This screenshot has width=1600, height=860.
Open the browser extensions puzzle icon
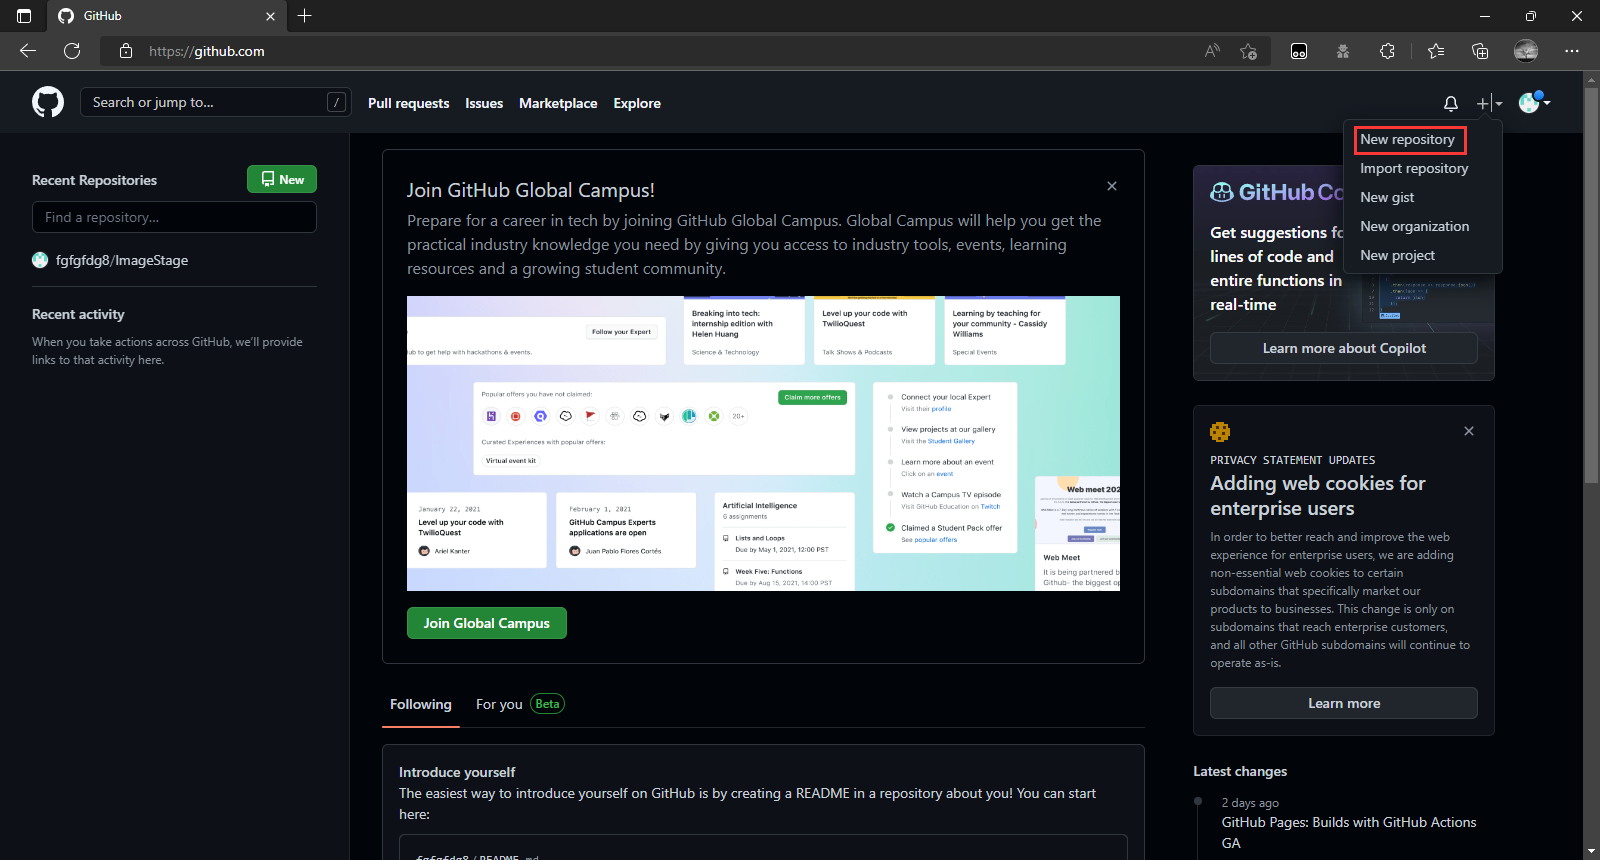click(1387, 51)
